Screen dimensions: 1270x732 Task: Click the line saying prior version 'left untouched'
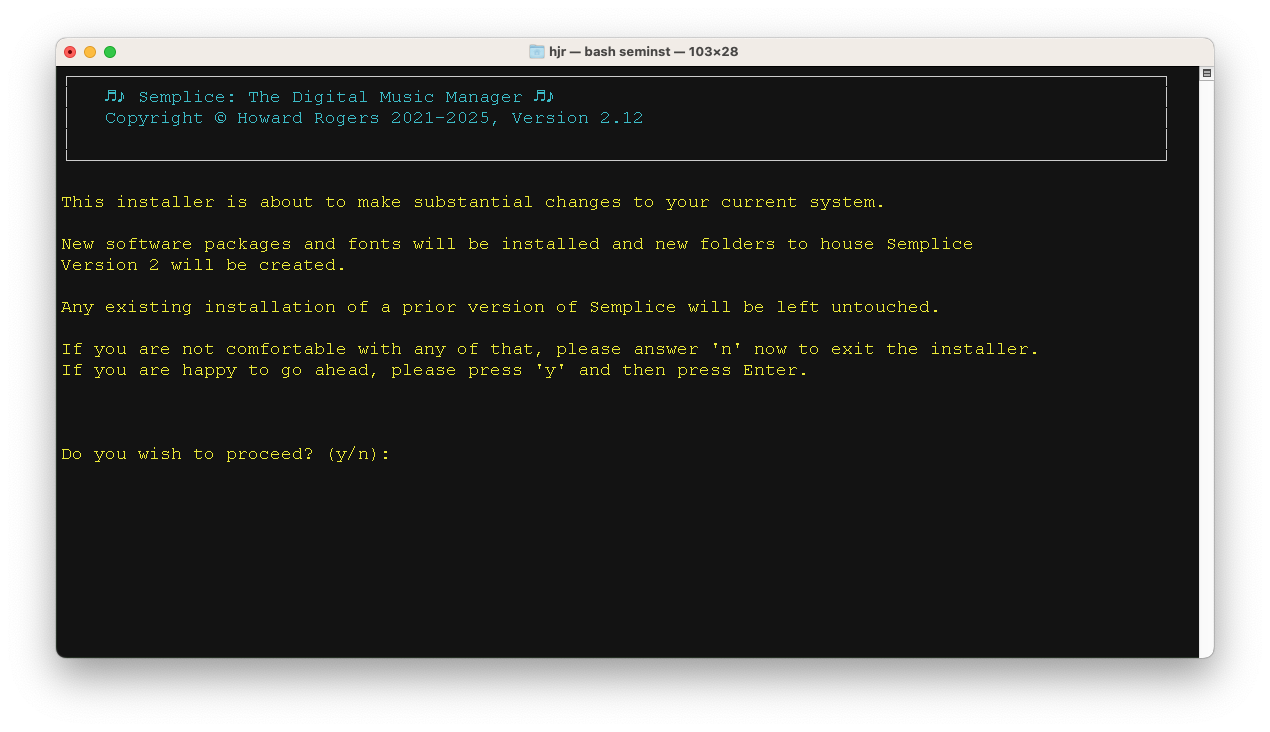(x=500, y=307)
